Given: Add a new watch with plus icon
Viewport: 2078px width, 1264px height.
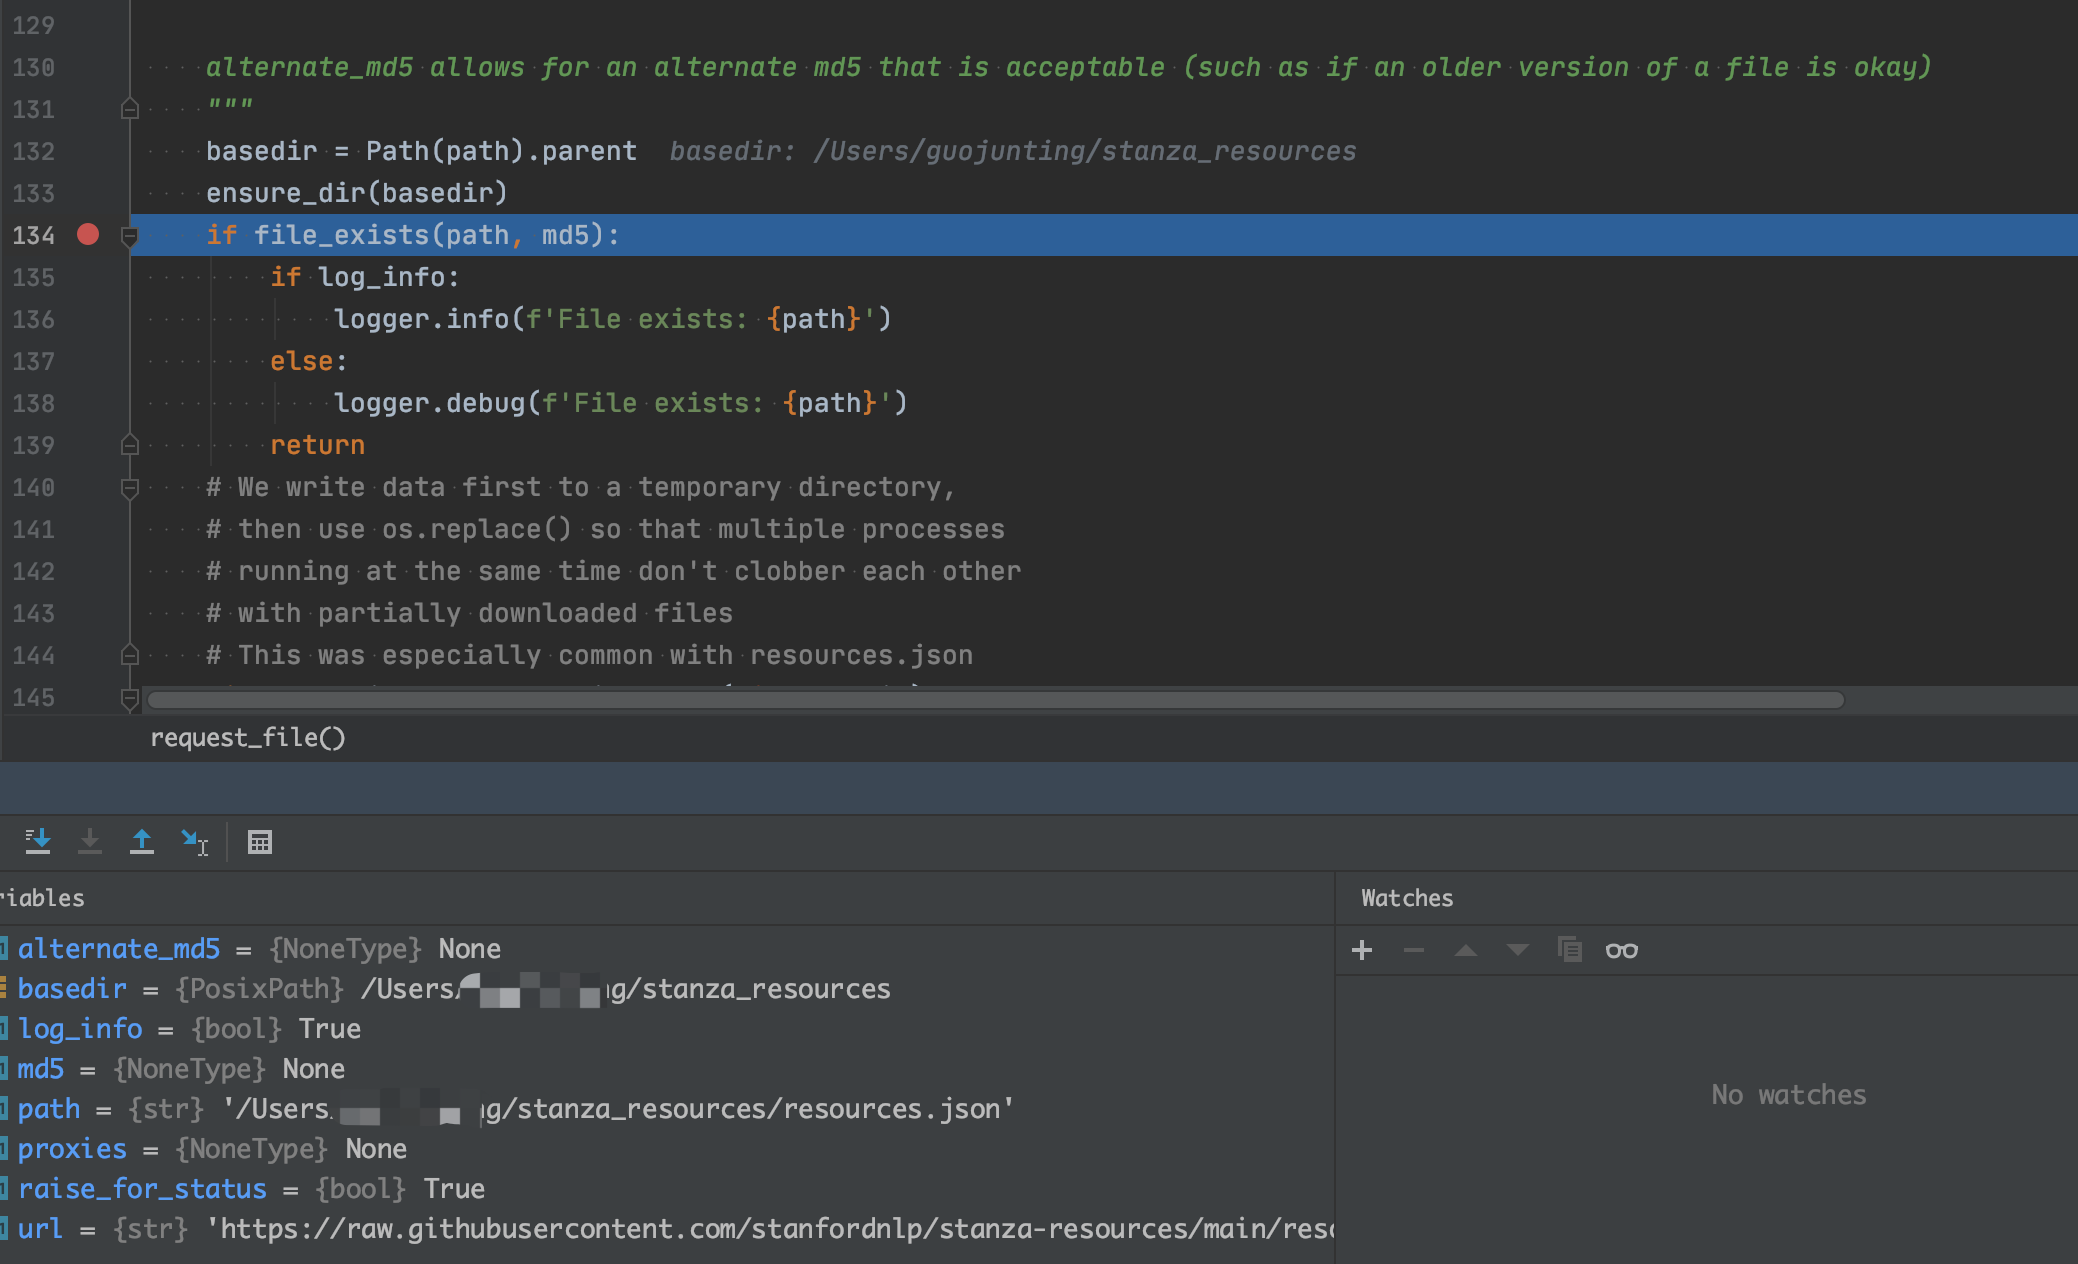Looking at the screenshot, I should (x=1362, y=950).
